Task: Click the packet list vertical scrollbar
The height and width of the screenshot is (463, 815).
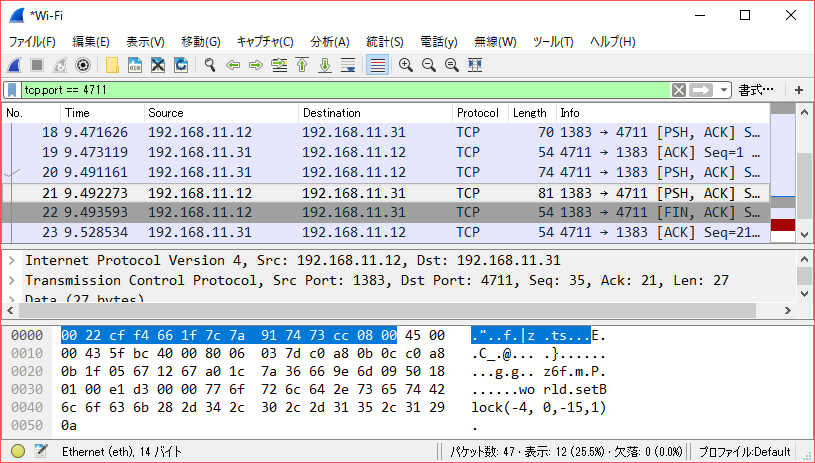Action: point(806,170)
